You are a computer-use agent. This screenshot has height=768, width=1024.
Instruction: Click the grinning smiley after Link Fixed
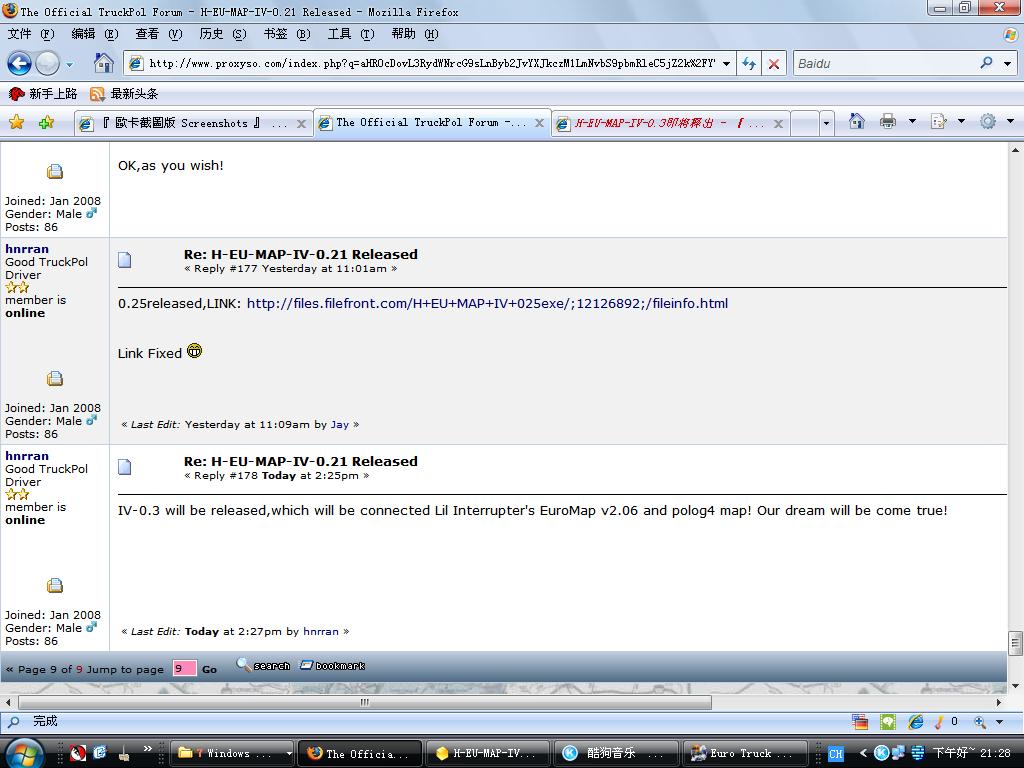195,351
